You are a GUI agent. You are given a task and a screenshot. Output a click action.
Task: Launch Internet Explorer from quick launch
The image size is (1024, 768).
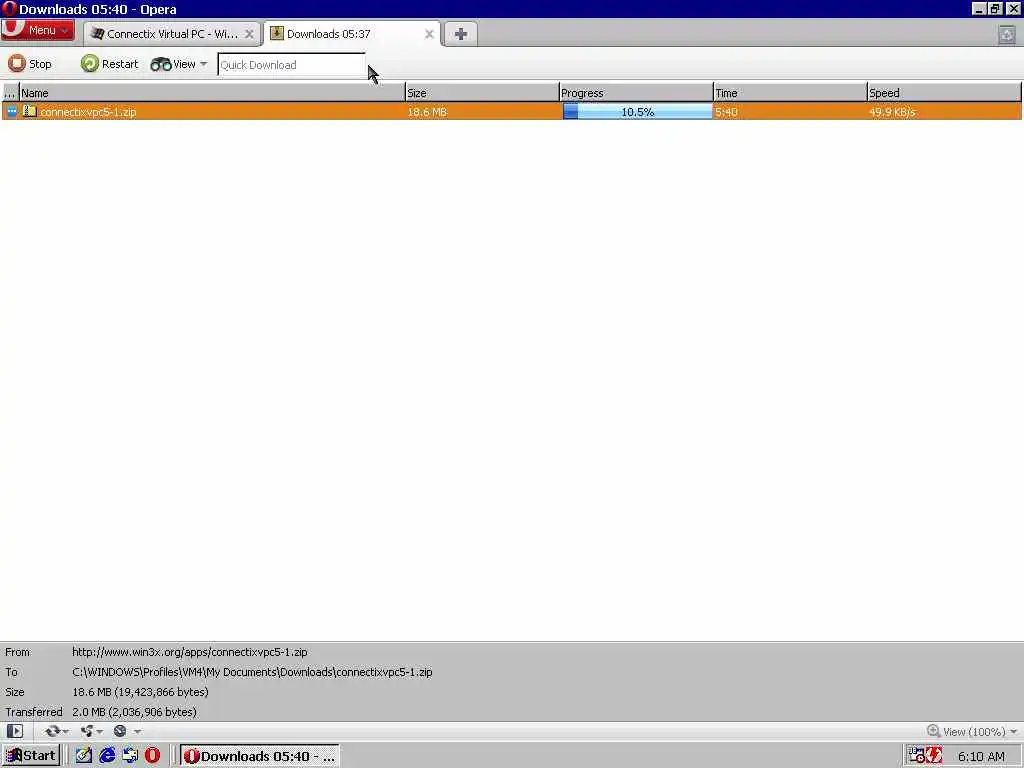(107, 756)
